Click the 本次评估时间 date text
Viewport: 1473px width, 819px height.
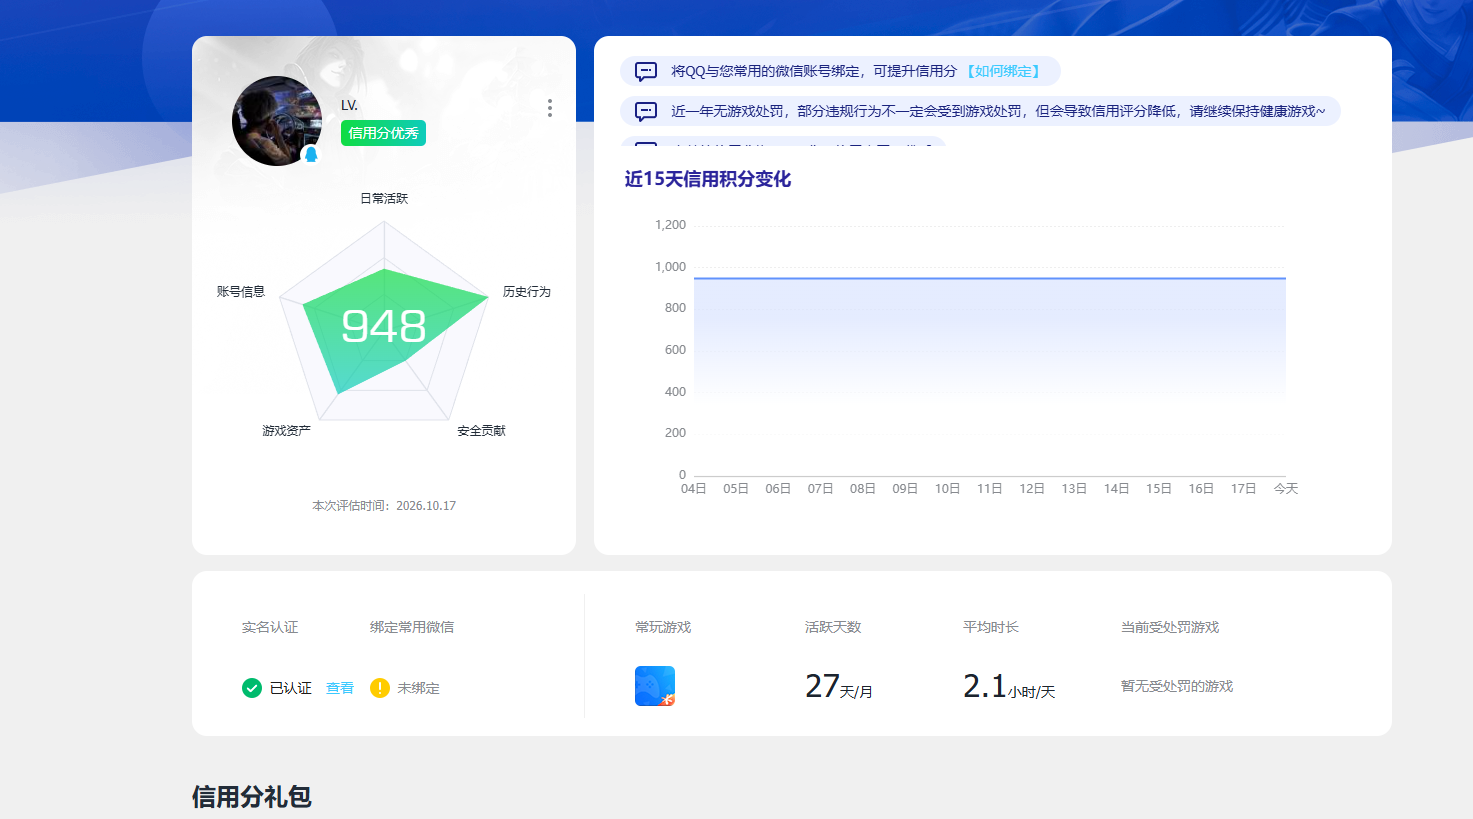click(384, 506)
